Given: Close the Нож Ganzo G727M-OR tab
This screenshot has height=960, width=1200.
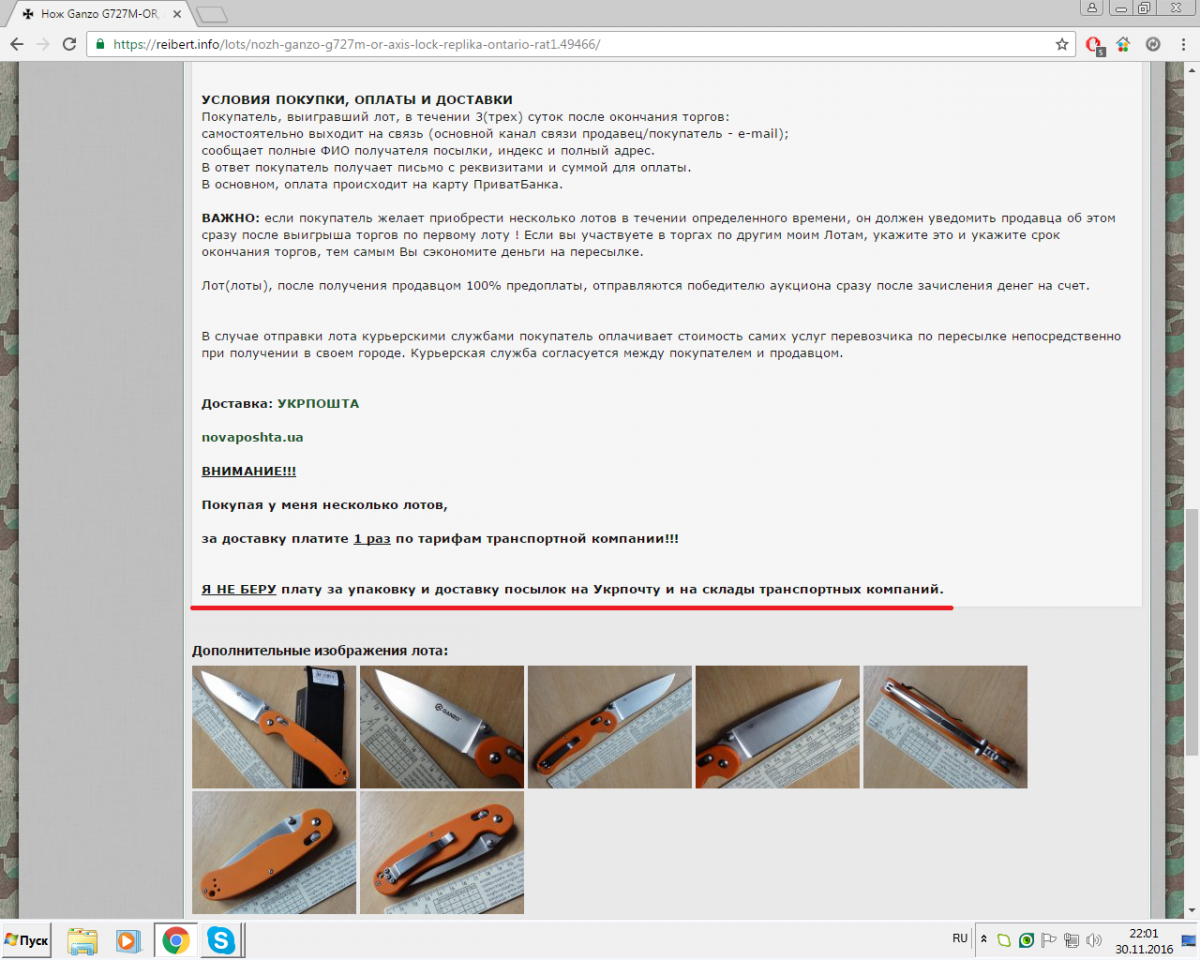Looking at the screenshot, I should coord(176,14).
